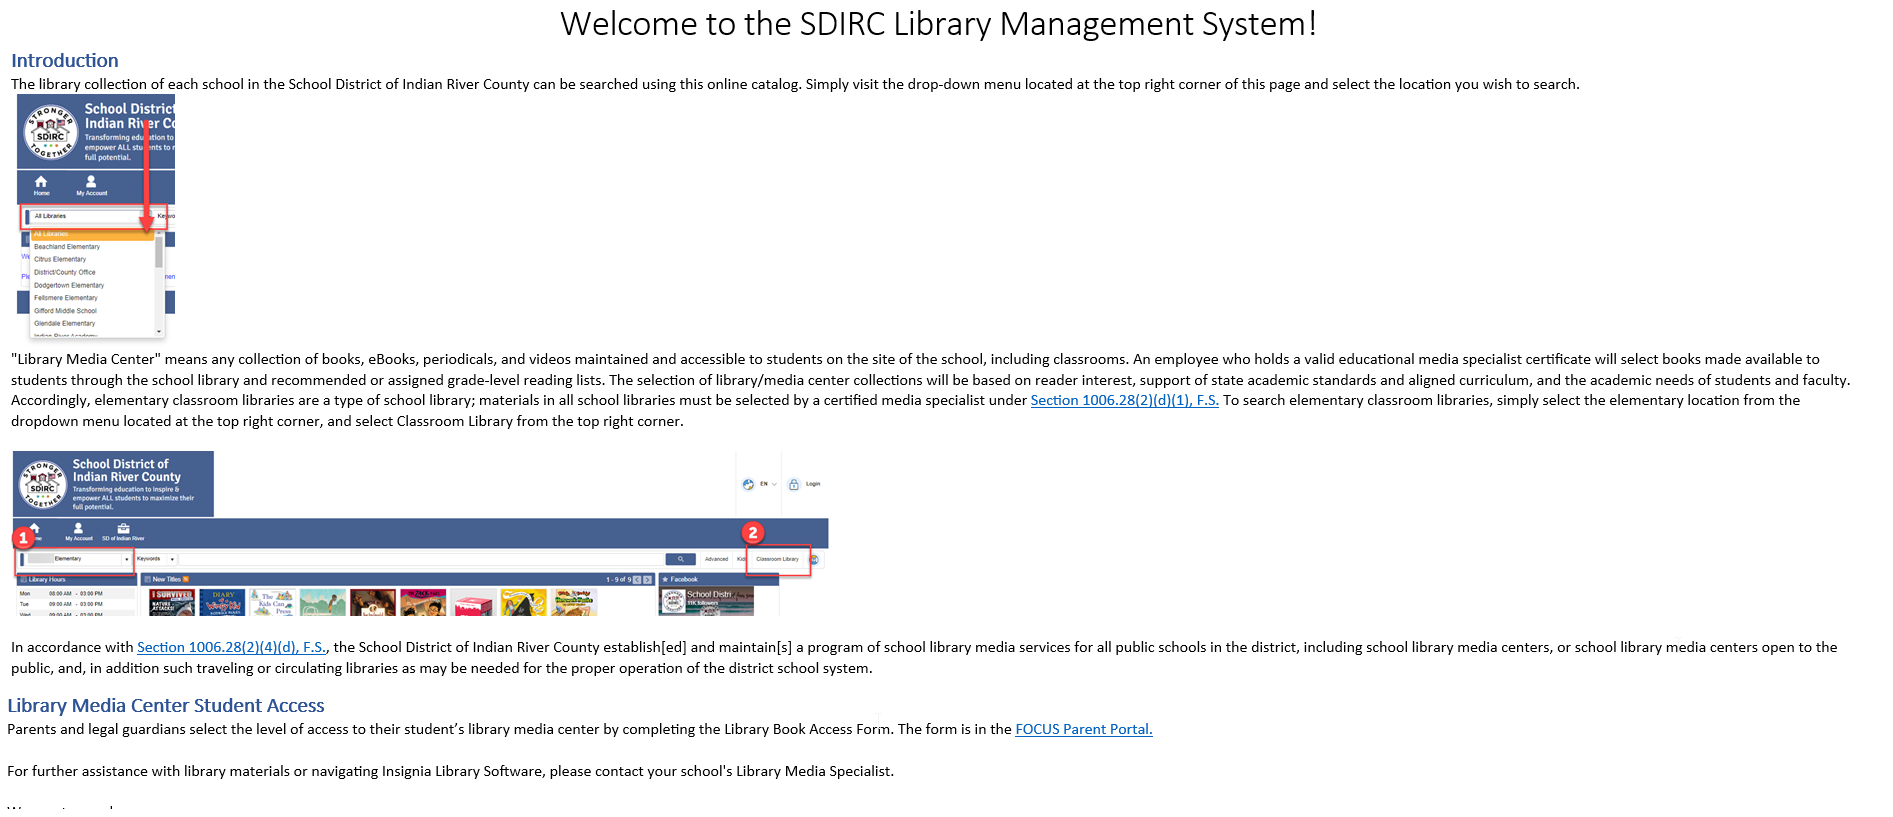The image size is (1893, 817).
Task: Click the Introduction heading
Action: tap(65, 60)
